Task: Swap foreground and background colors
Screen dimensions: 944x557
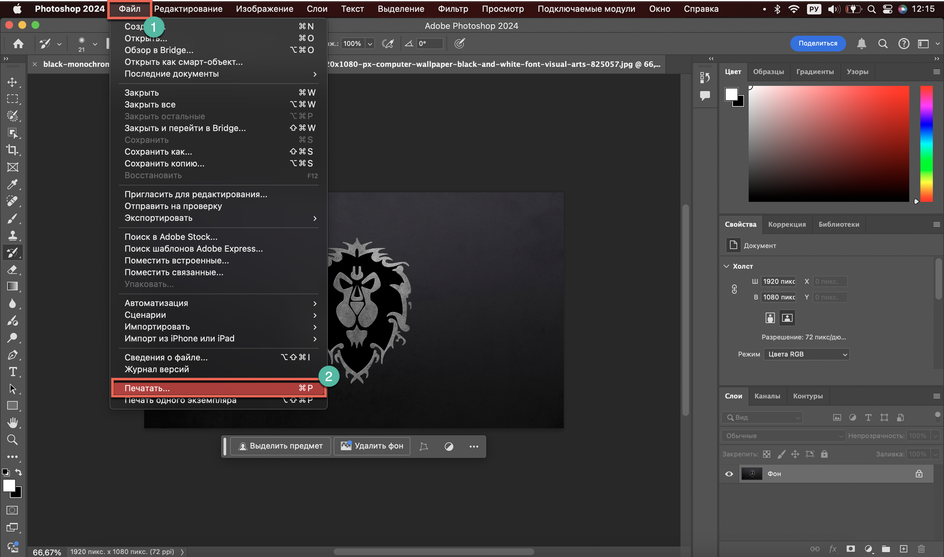Action: 19,473
